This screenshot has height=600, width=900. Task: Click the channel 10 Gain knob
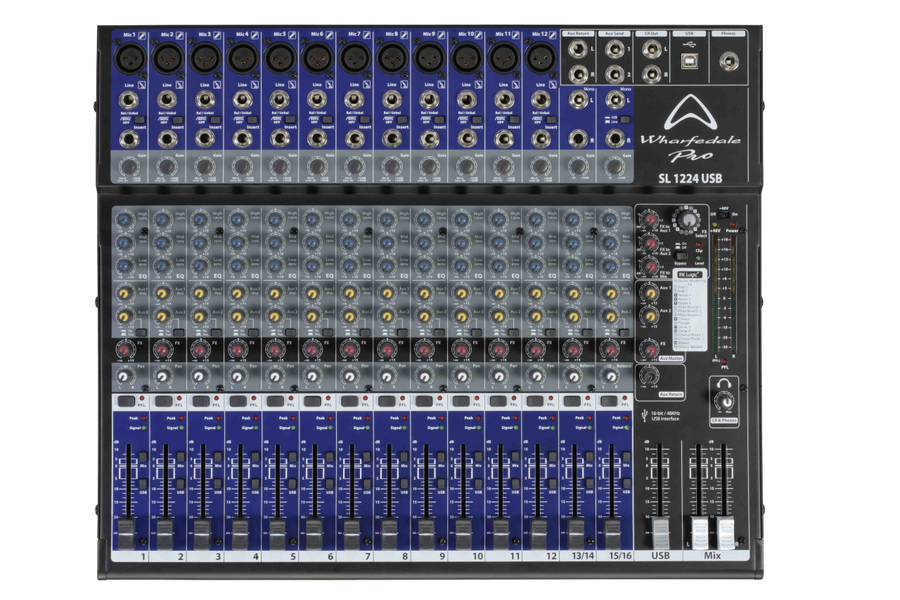(x=465, y=167)
